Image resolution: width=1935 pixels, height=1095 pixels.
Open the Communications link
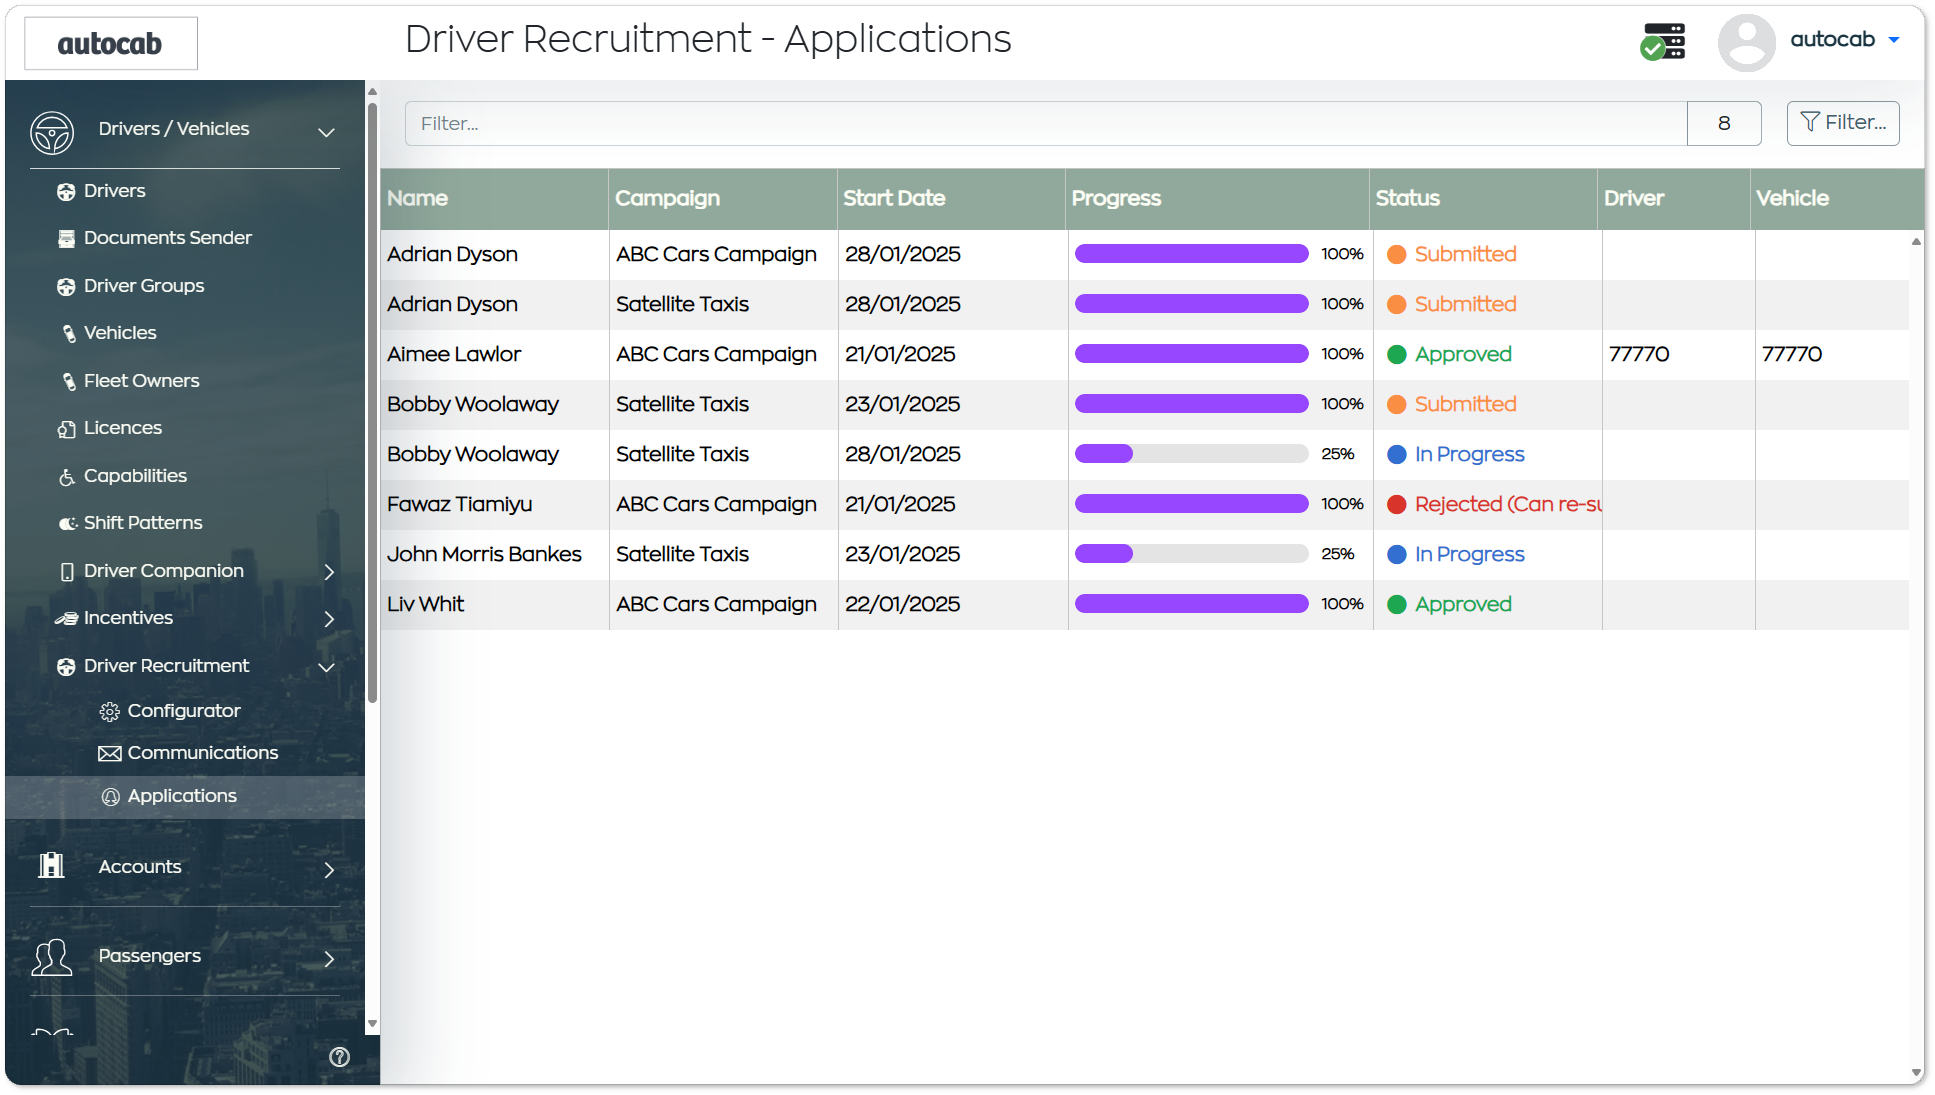click(203, 753)
